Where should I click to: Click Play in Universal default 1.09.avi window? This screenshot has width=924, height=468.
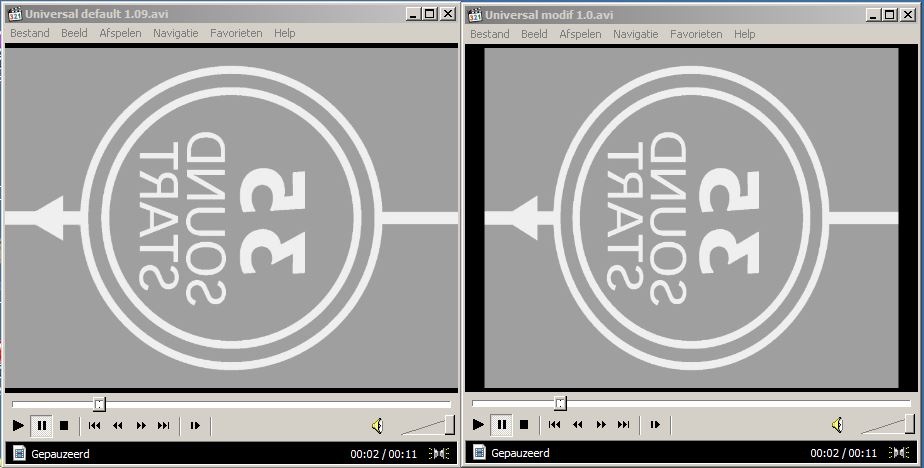[x=18, y=425]
